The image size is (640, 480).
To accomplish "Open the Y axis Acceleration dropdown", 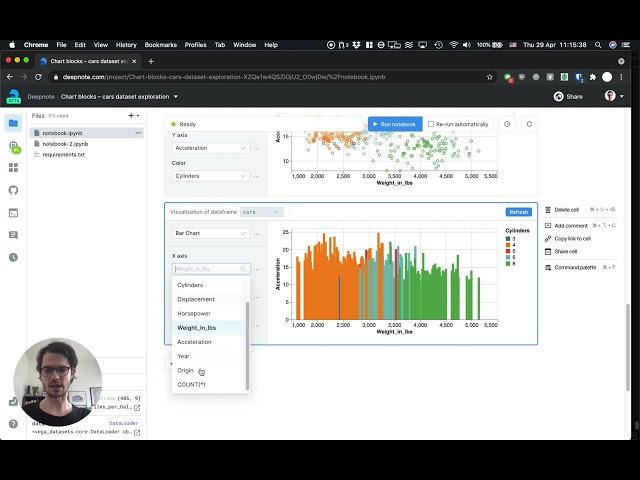I will click(x=211, y=148).
